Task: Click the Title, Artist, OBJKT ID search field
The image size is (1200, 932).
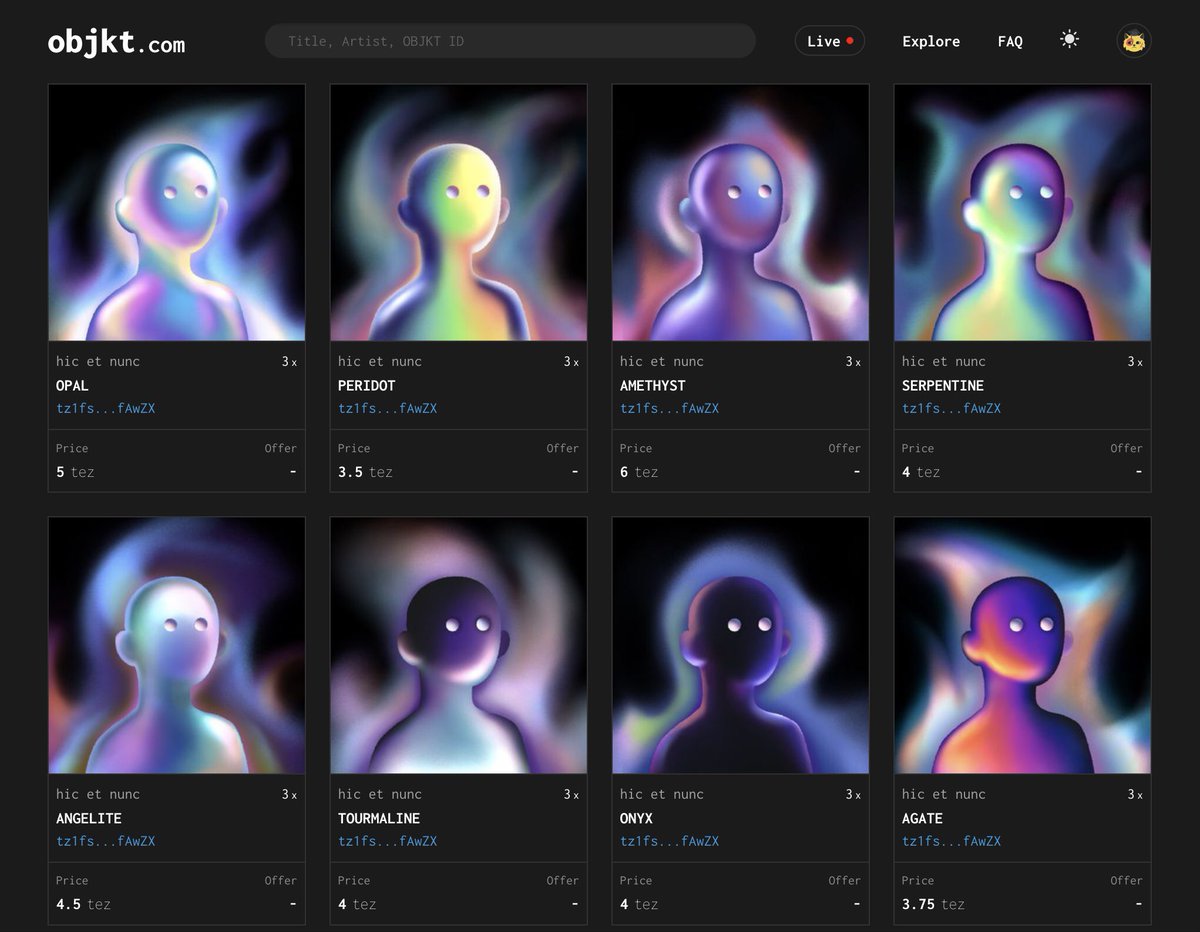Action: click(510, 40)
